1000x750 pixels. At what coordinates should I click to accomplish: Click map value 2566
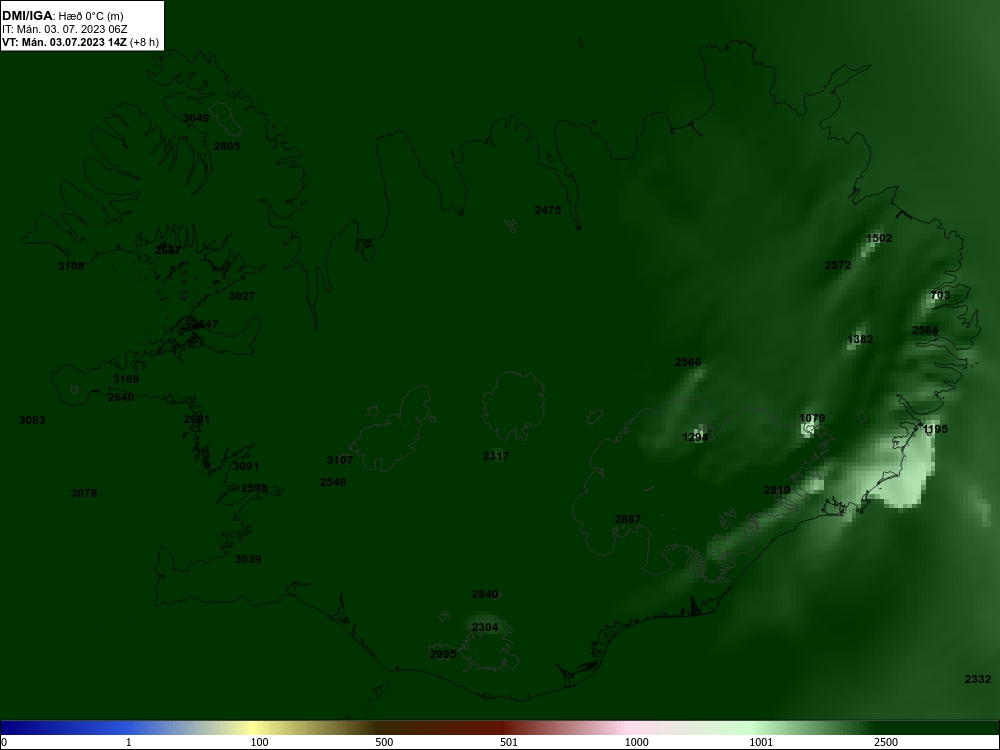688,362
